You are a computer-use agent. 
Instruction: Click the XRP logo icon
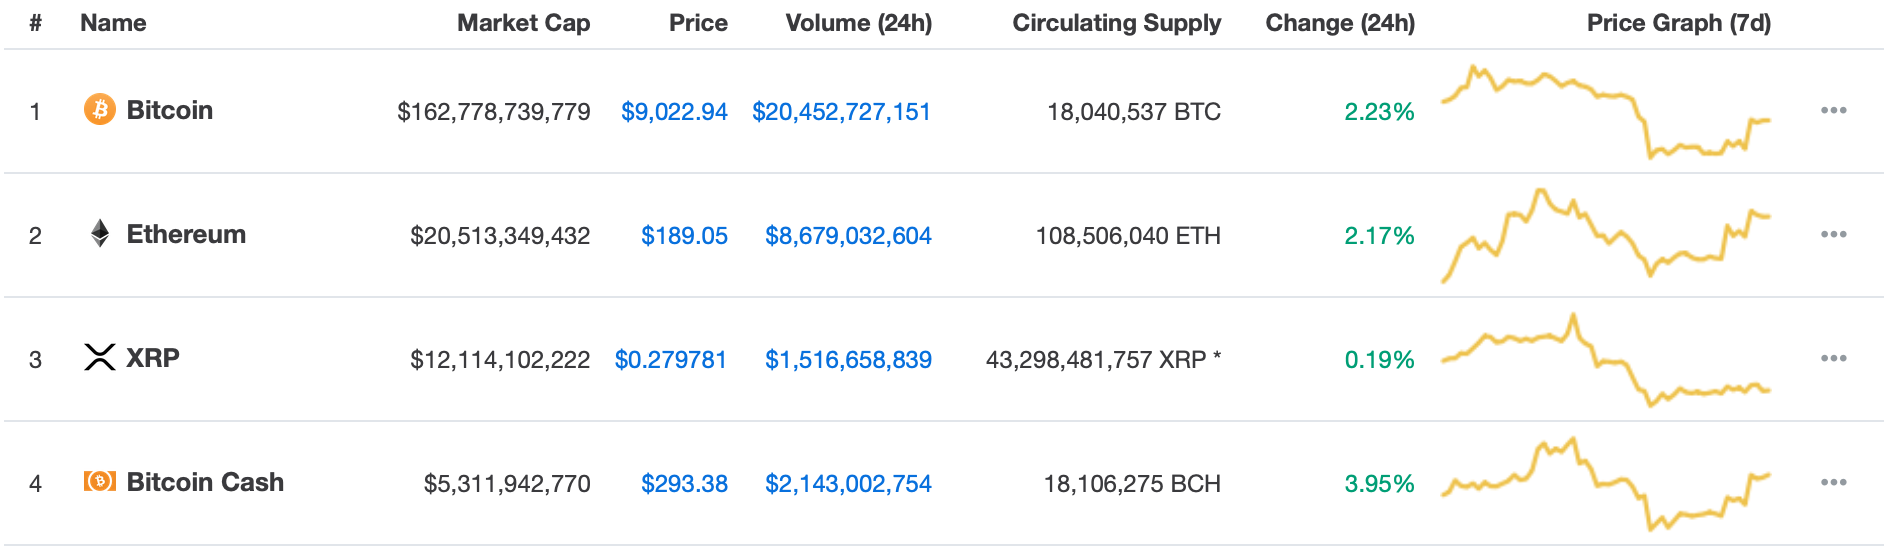pyautogui.click(x=100, y=357)
